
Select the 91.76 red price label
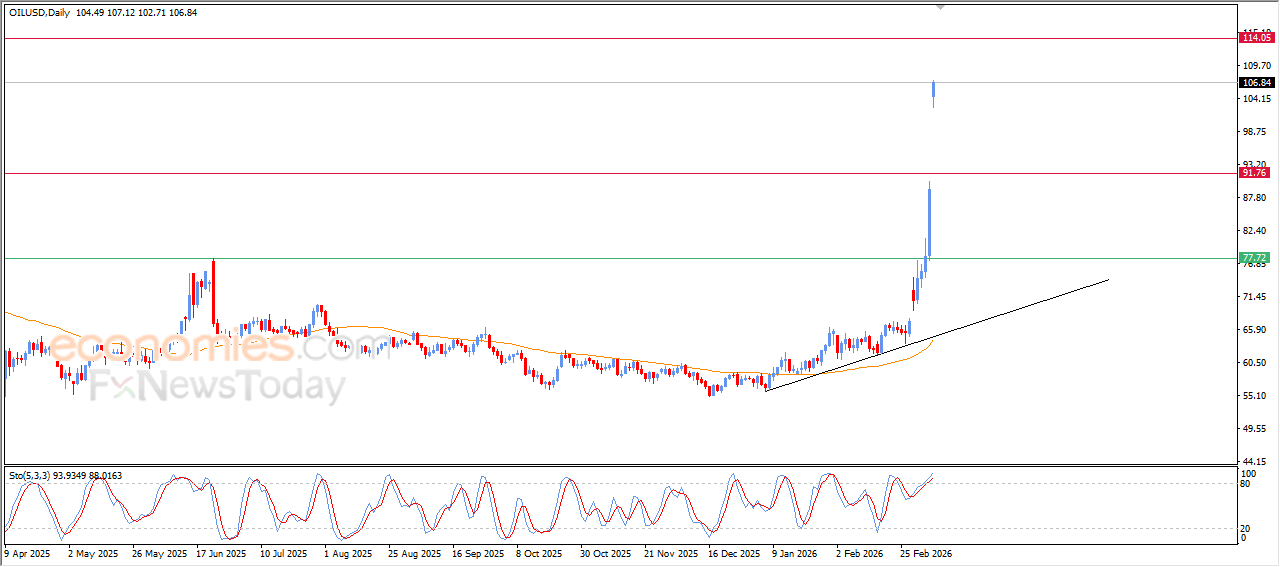tap(1254, 173)
